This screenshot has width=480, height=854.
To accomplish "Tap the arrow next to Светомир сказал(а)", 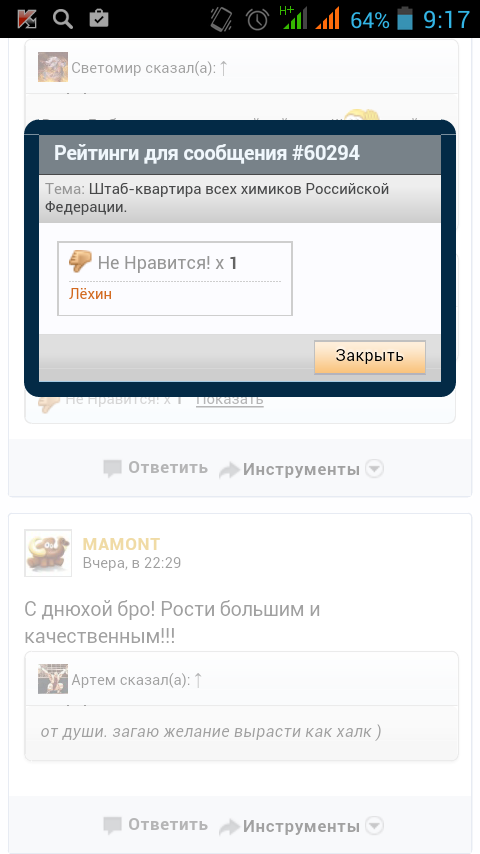I will tap(223, 69).
